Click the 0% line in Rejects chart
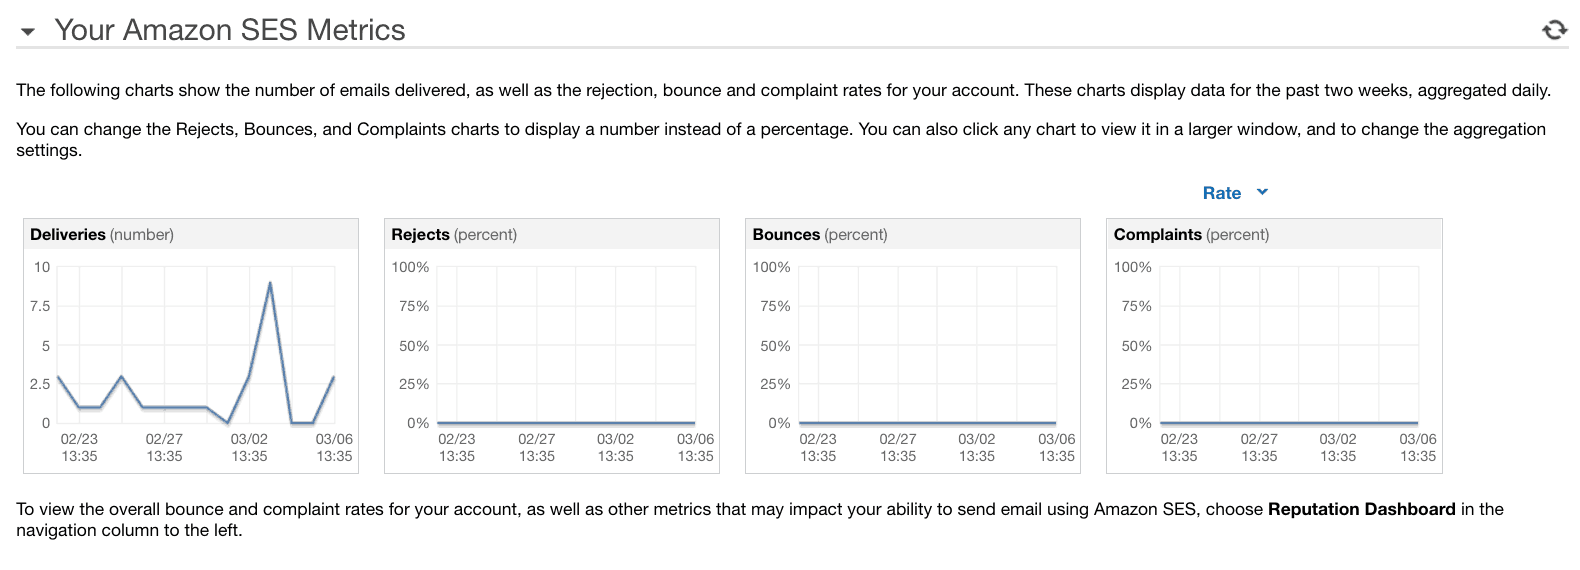 [566, 423]
